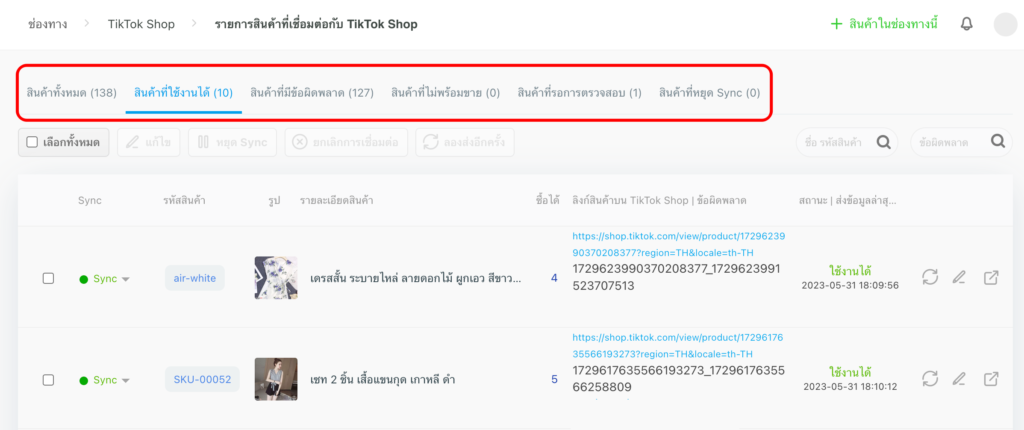Open external link icon for air-white row
Screen dimensions: 1024x430
[991, 278]
